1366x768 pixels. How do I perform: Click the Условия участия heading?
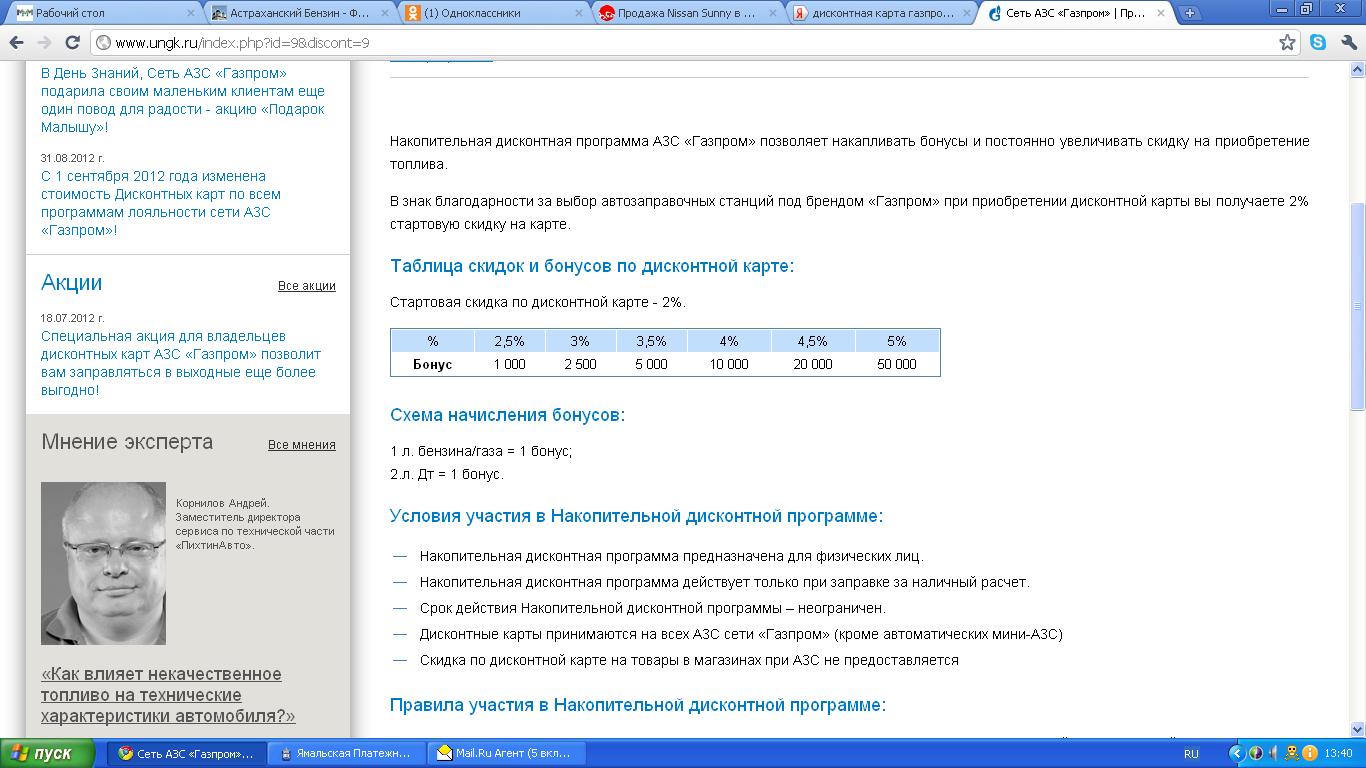point(636,517)
